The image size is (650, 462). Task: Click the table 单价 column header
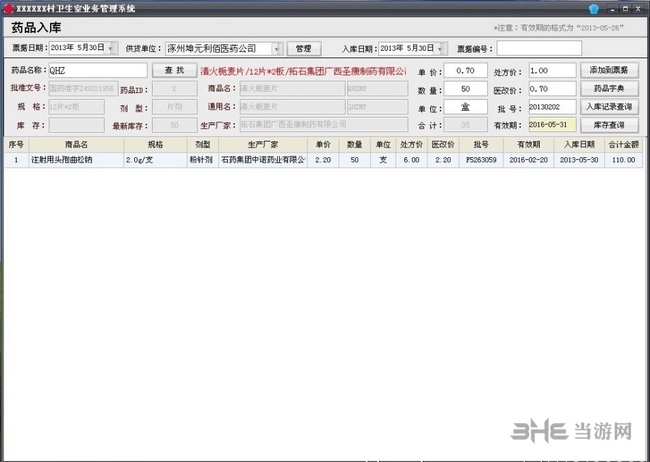coord(323,145)
